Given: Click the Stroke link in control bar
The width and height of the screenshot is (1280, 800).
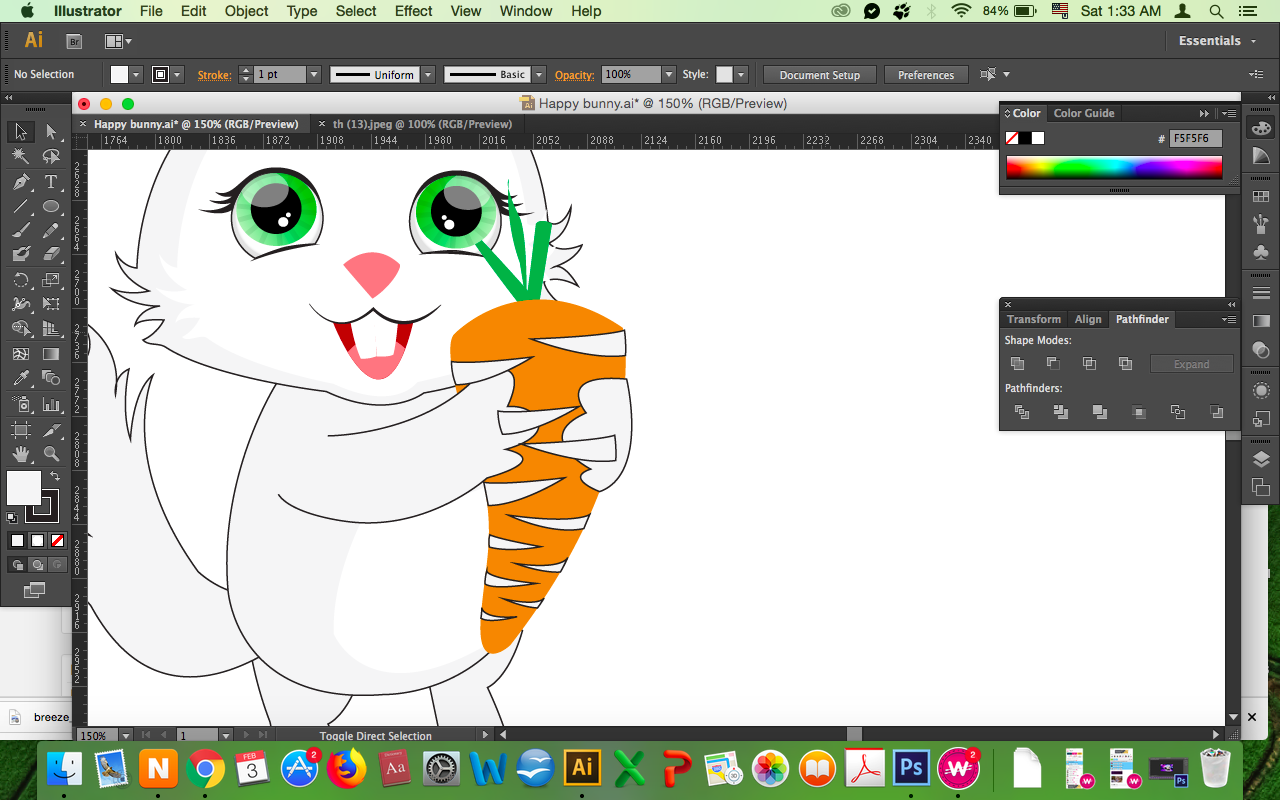Looking at the screenshot, I should (214, 75).
